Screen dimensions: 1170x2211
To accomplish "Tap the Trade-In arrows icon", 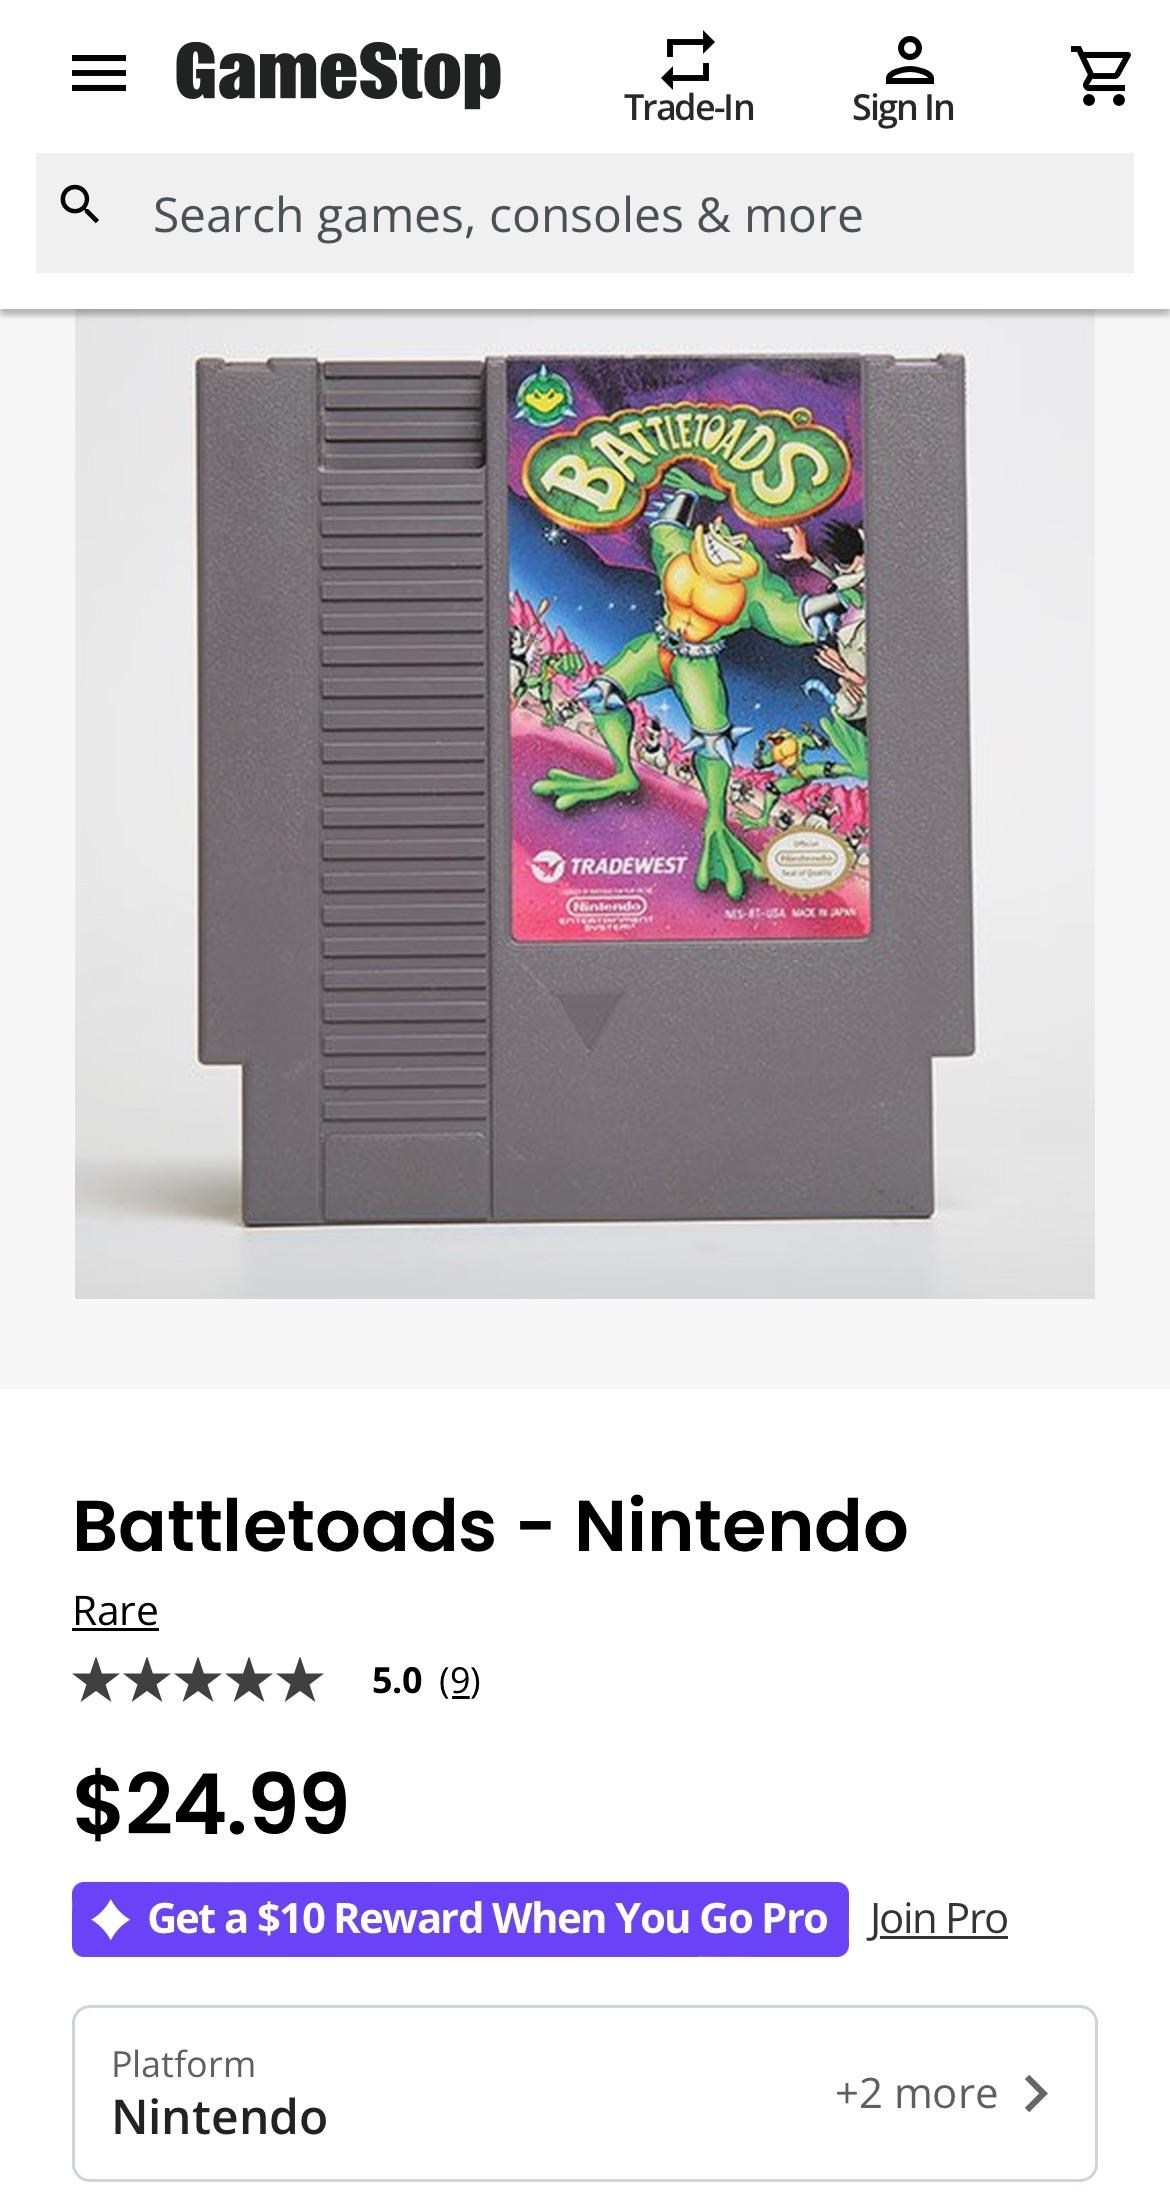I will click(689, 58).
